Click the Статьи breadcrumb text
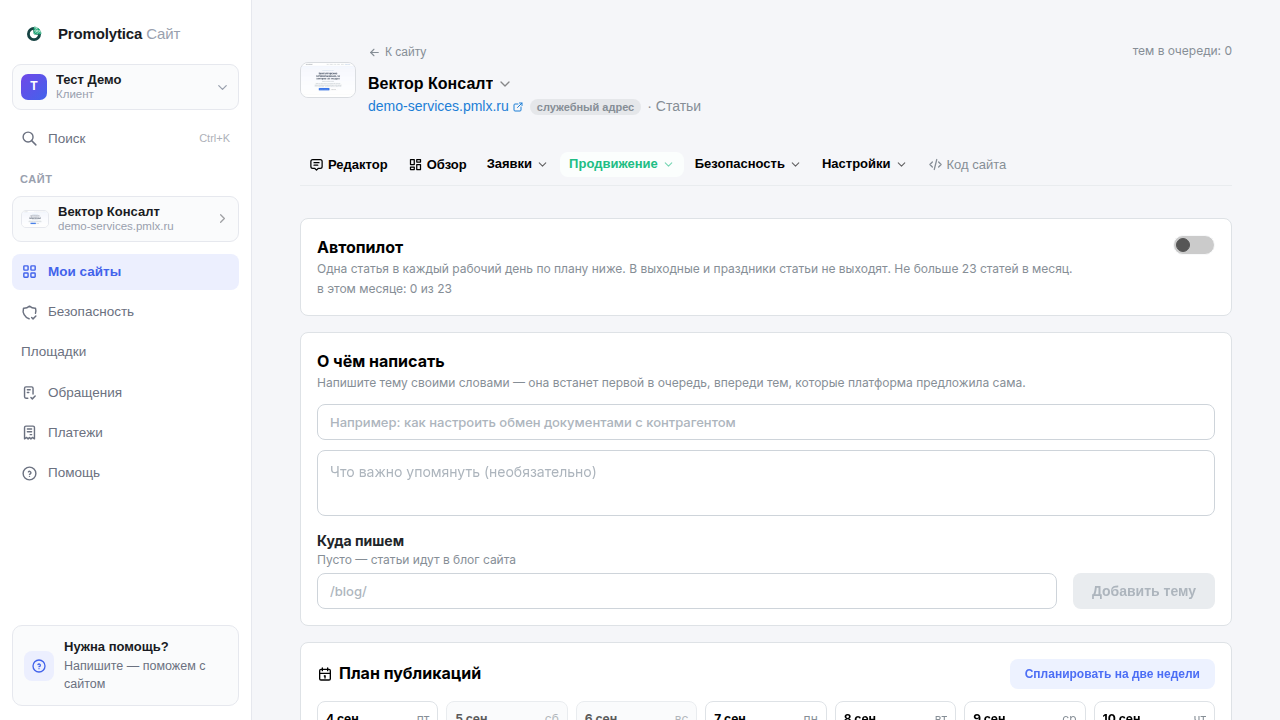The width and height of the screenshot is (1280, 720). [x=678, y=106]
